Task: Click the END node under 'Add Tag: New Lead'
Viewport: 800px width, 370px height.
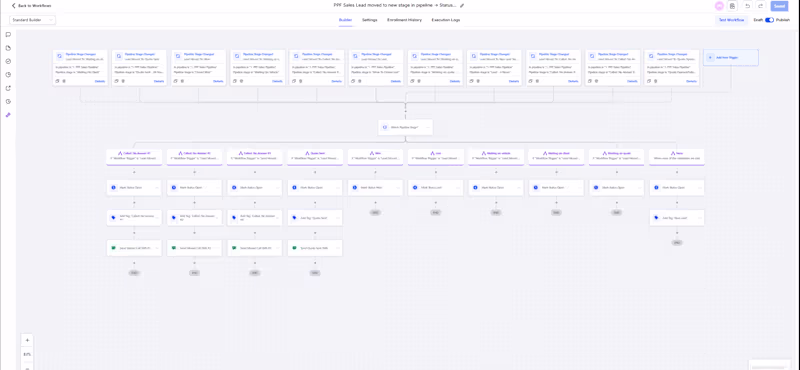Action: (677, 242)
